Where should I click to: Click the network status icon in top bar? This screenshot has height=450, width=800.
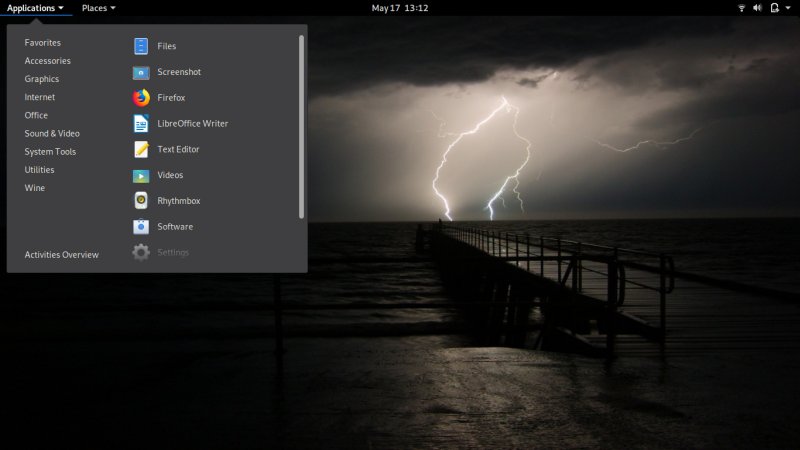point(741,8)
